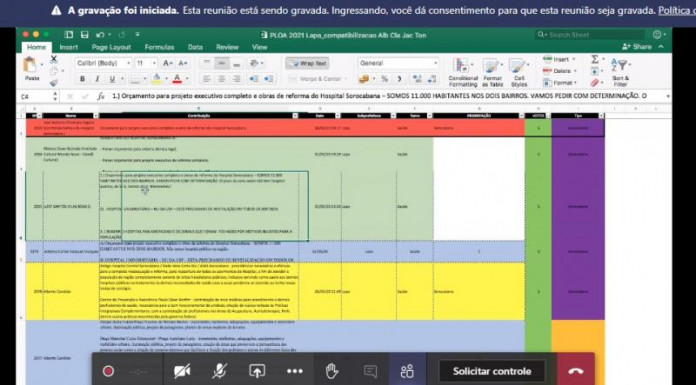This screenshot has width=696, height=385.
Task: Click the share screen icon in meeting bar
Action: 257,371
